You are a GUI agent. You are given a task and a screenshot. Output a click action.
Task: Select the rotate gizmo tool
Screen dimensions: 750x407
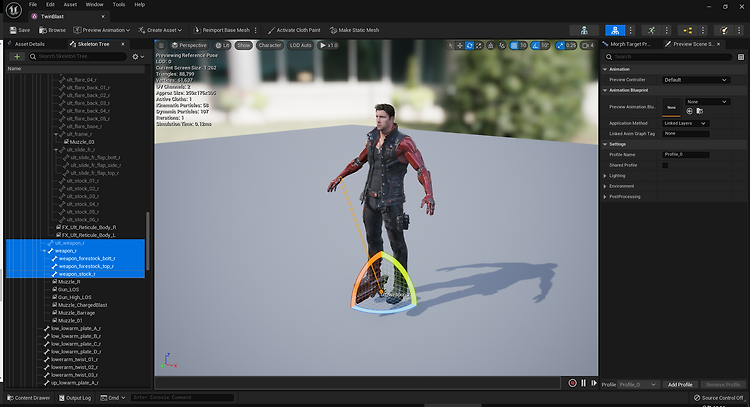[x=470, y=45]
